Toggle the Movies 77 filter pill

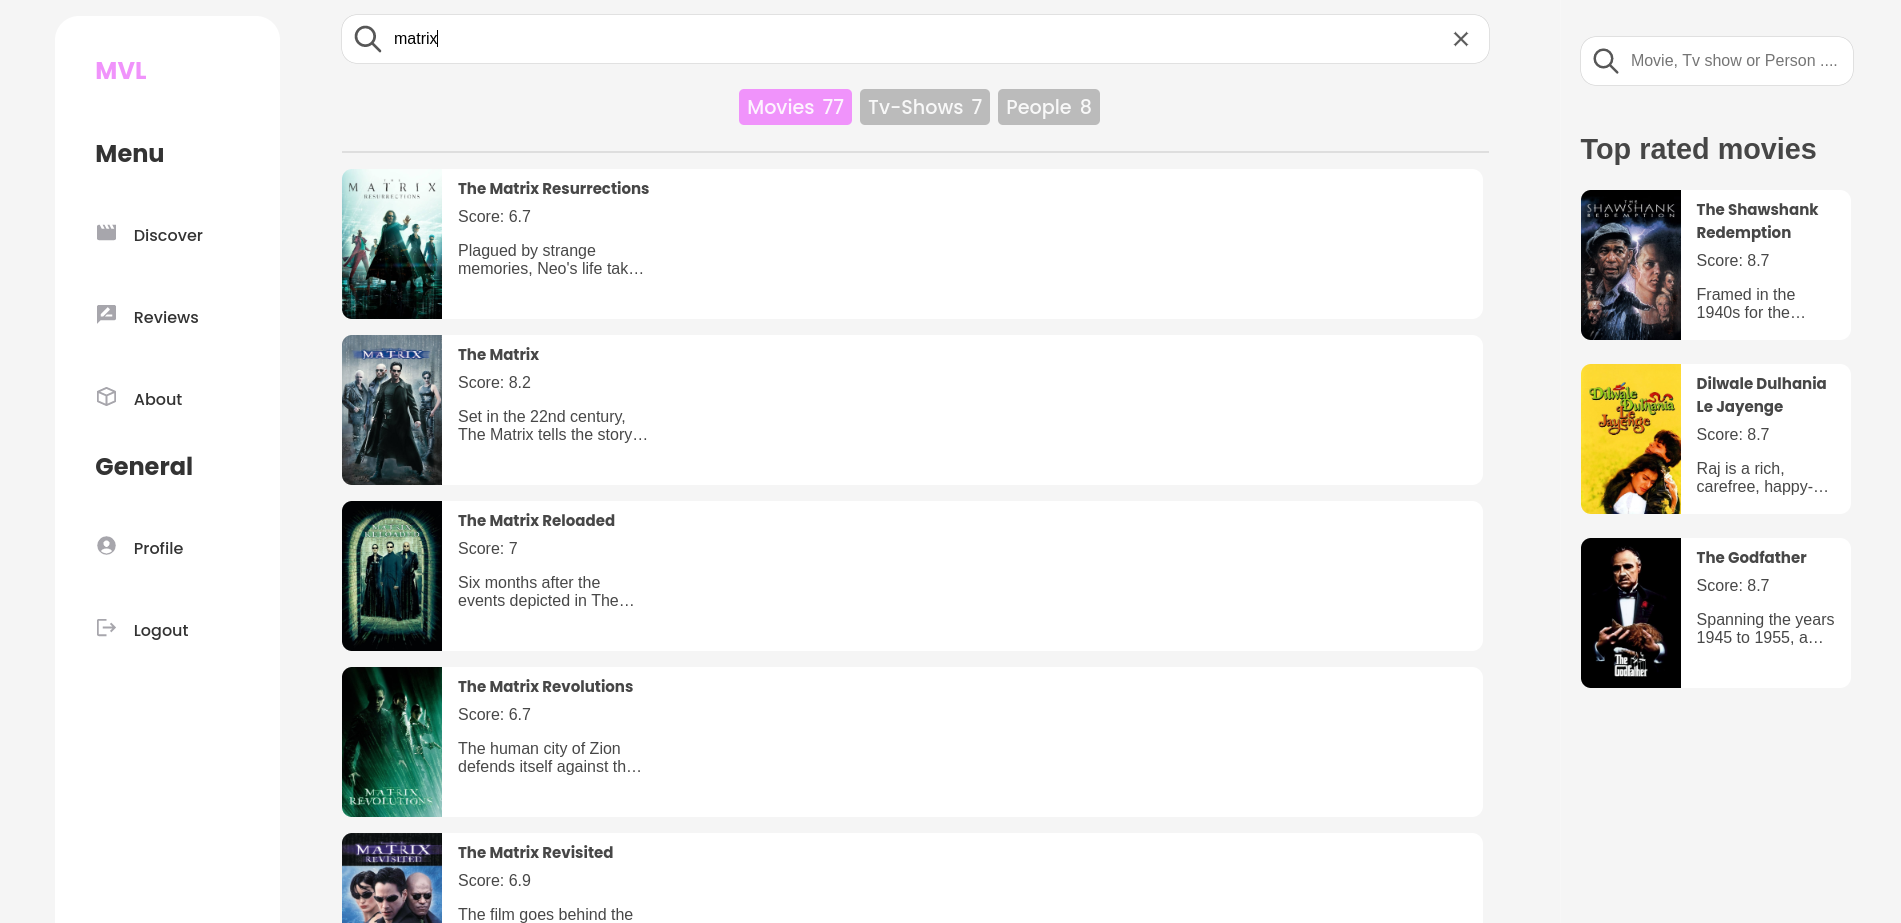[795, 107]
